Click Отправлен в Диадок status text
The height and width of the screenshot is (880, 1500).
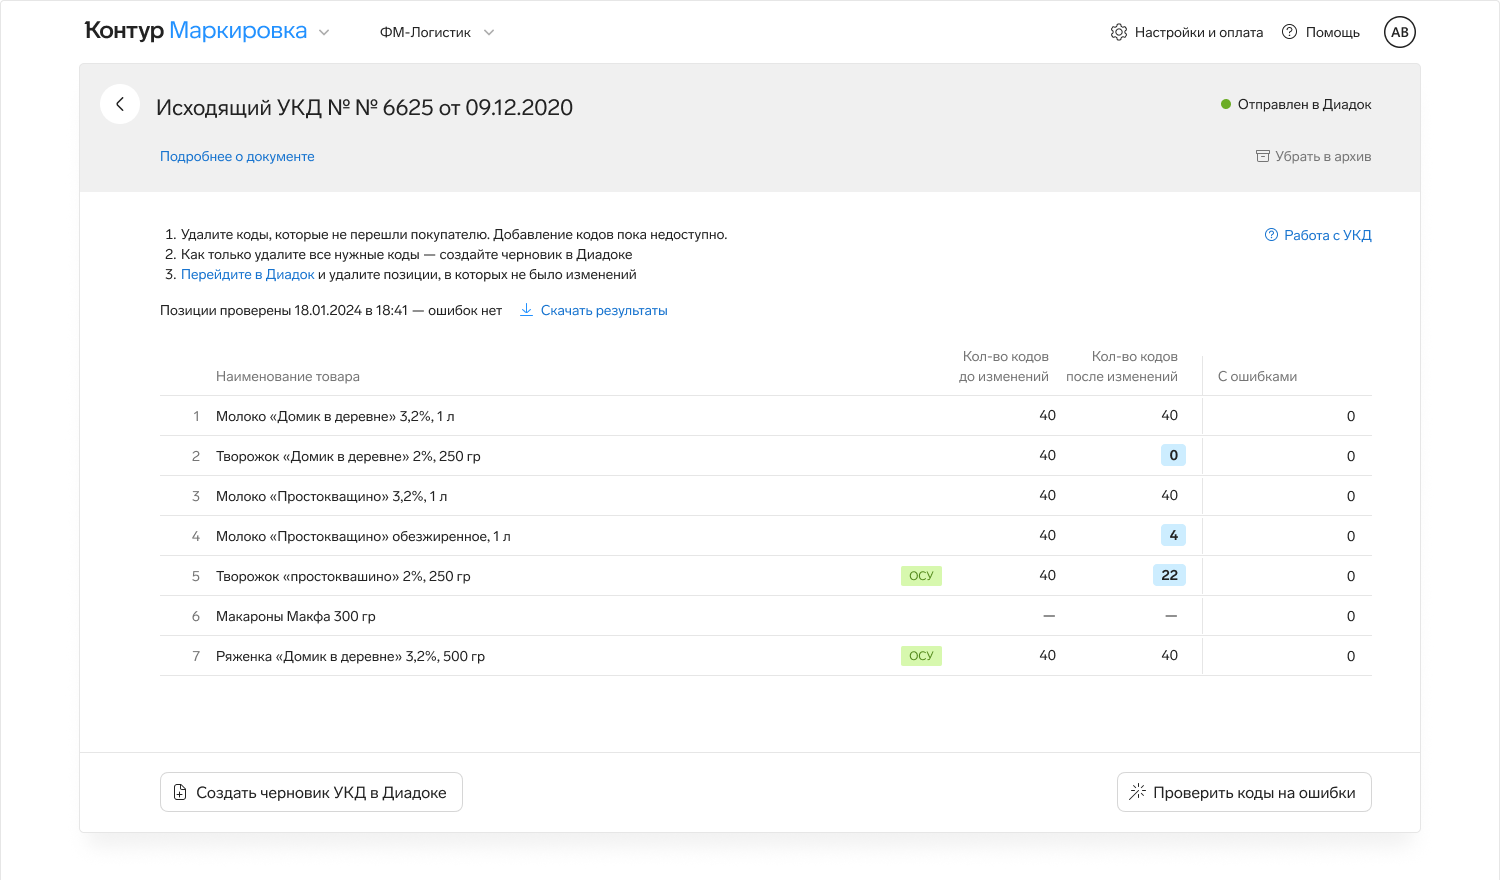tap(1304, 104)
